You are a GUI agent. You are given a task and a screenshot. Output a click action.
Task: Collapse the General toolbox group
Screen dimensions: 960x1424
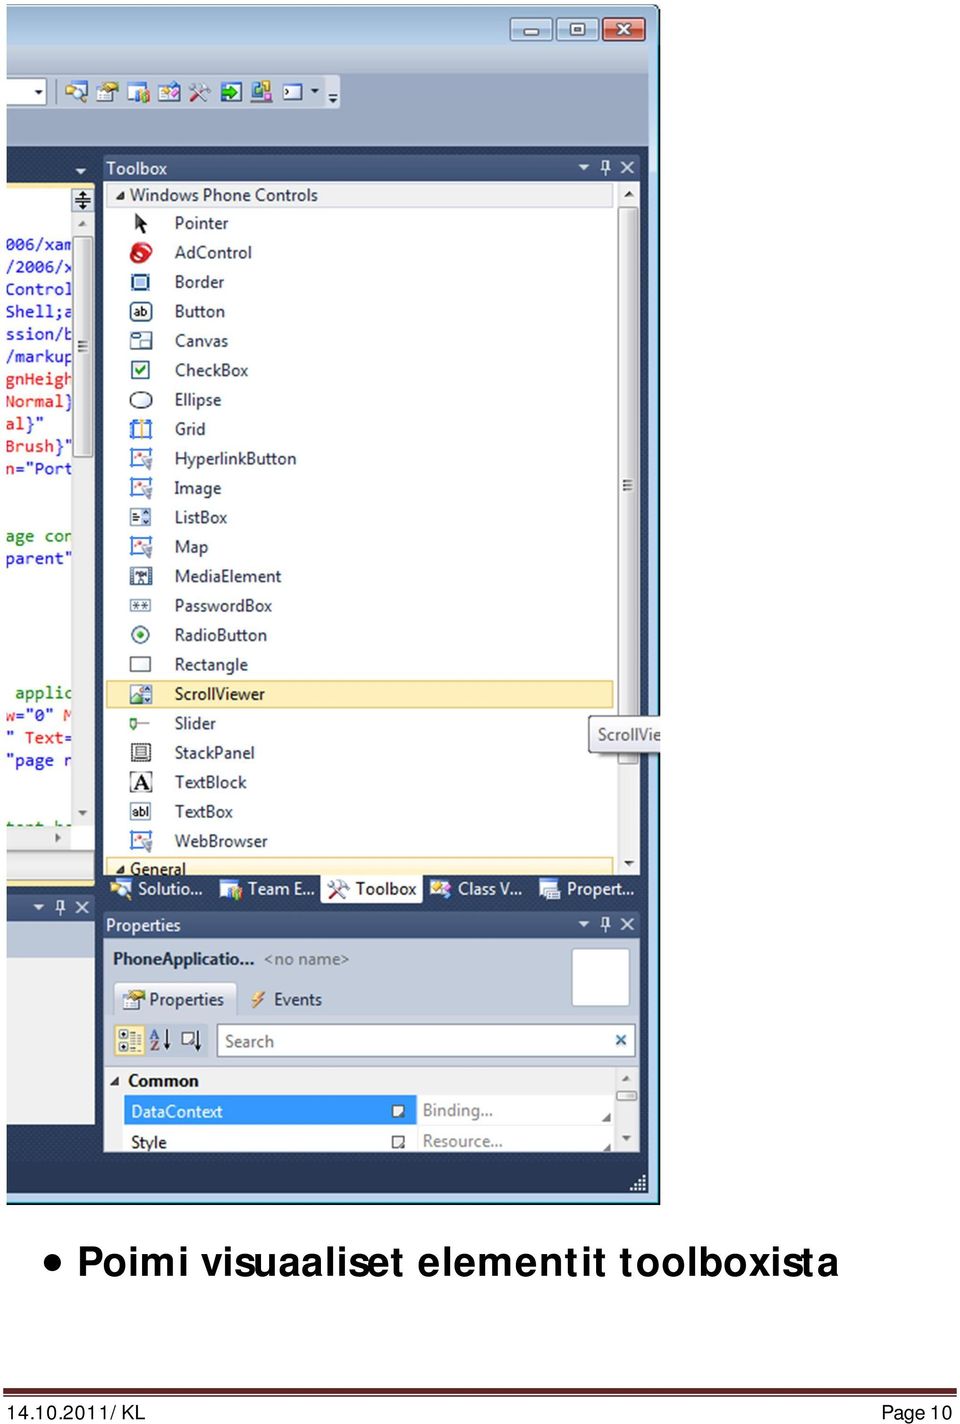pos(120,869)
